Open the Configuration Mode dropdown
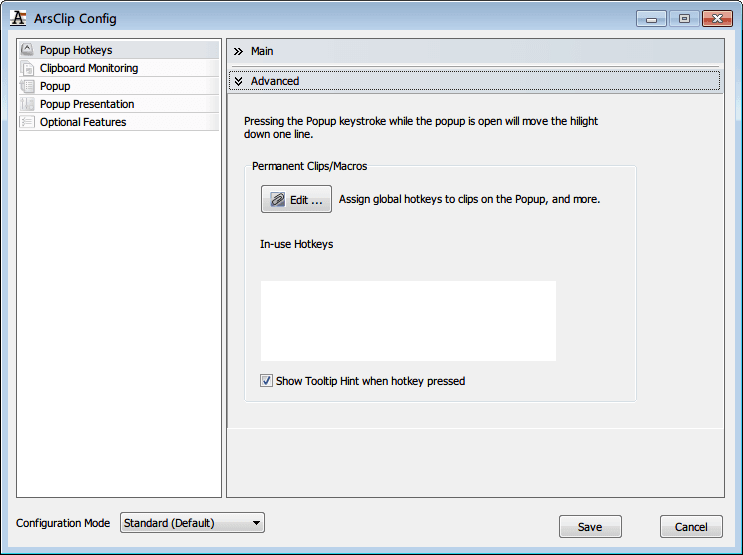The height and width of the screenshot is (555, 743). tap(192, 523)
